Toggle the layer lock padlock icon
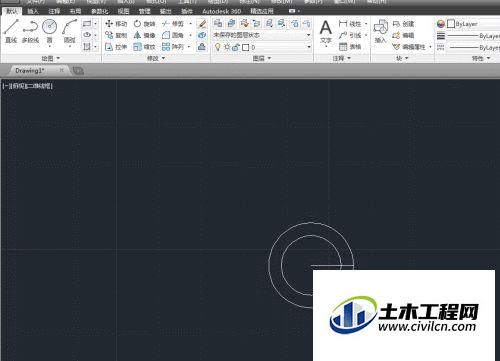The height and width of the screenshot is (361, 500). (x=236, y=47)
